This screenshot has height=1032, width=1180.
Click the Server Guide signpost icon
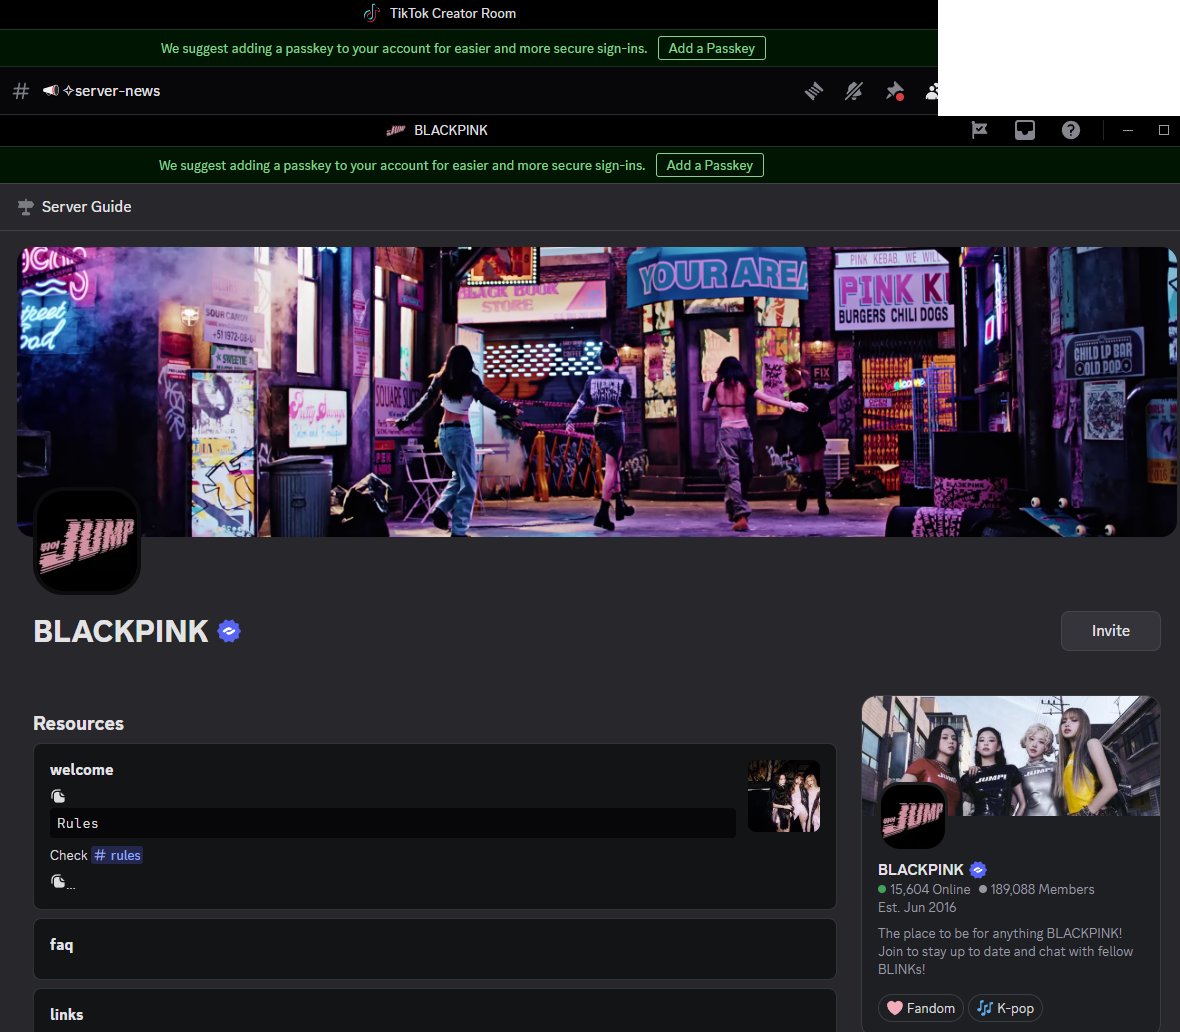[26, 207]
